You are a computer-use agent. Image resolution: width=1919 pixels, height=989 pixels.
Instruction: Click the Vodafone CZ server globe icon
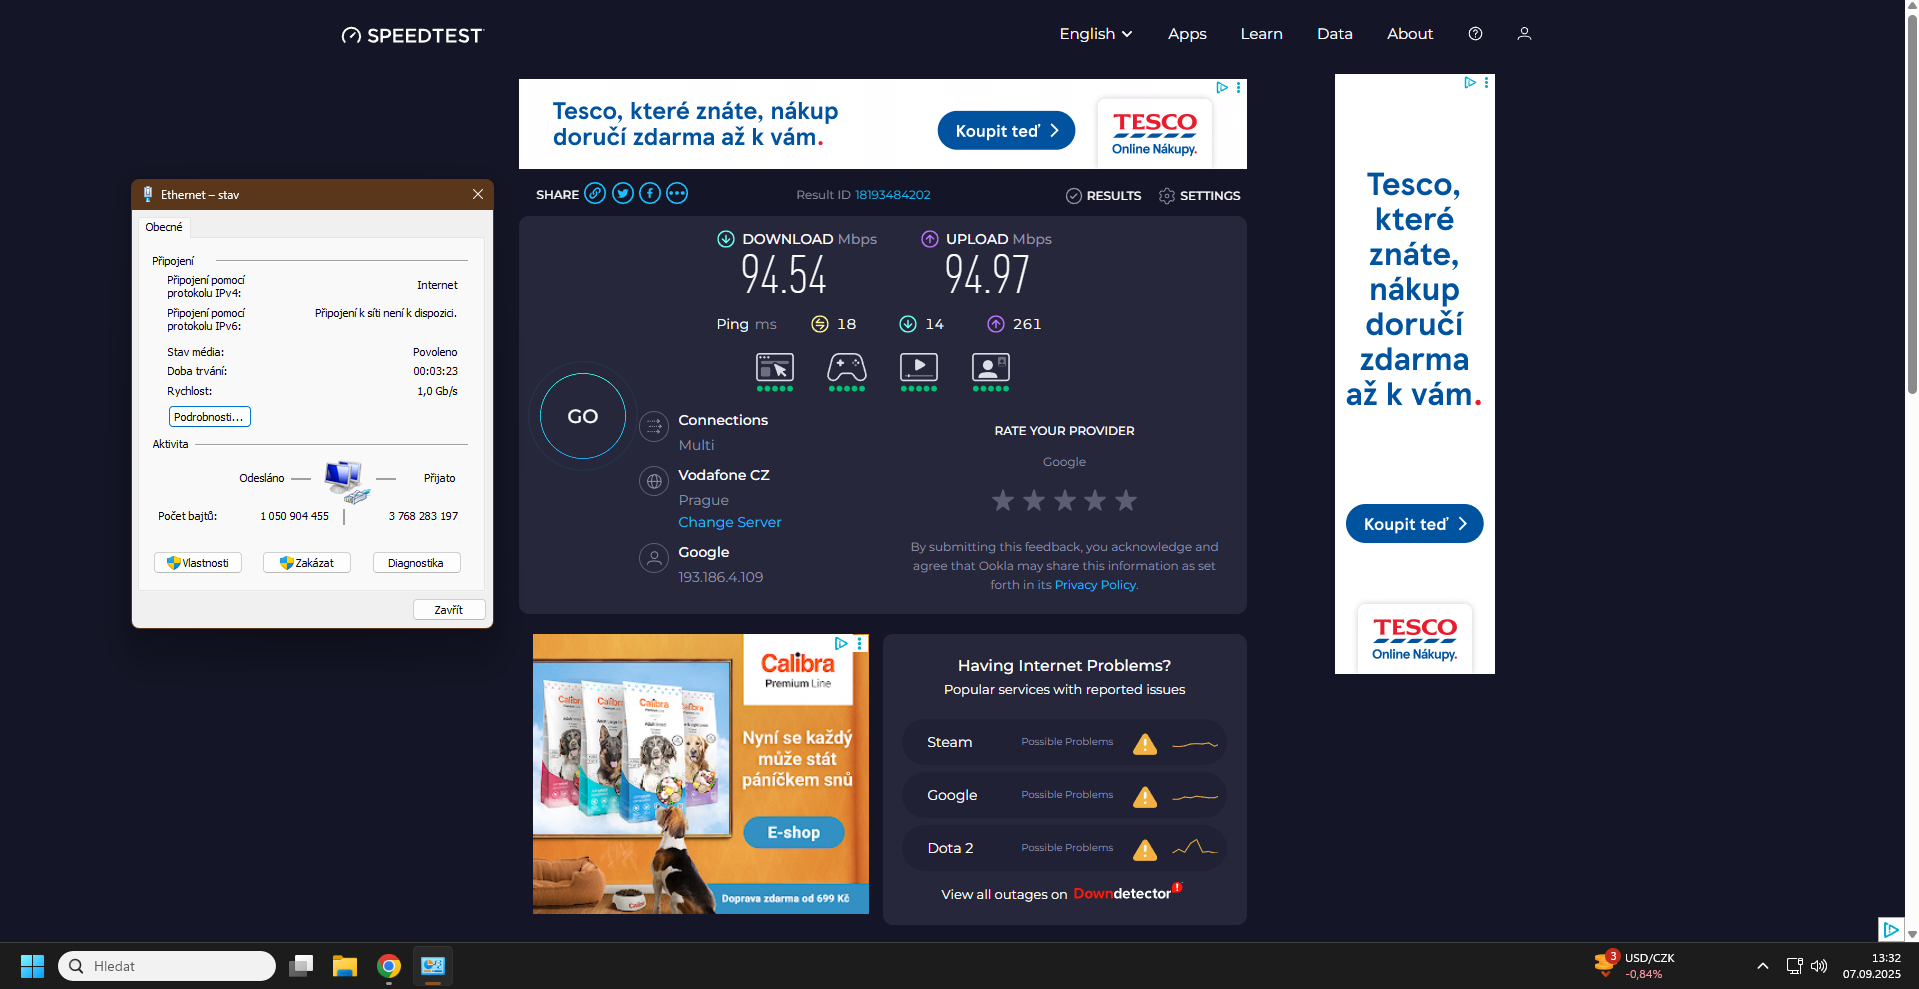654,481
